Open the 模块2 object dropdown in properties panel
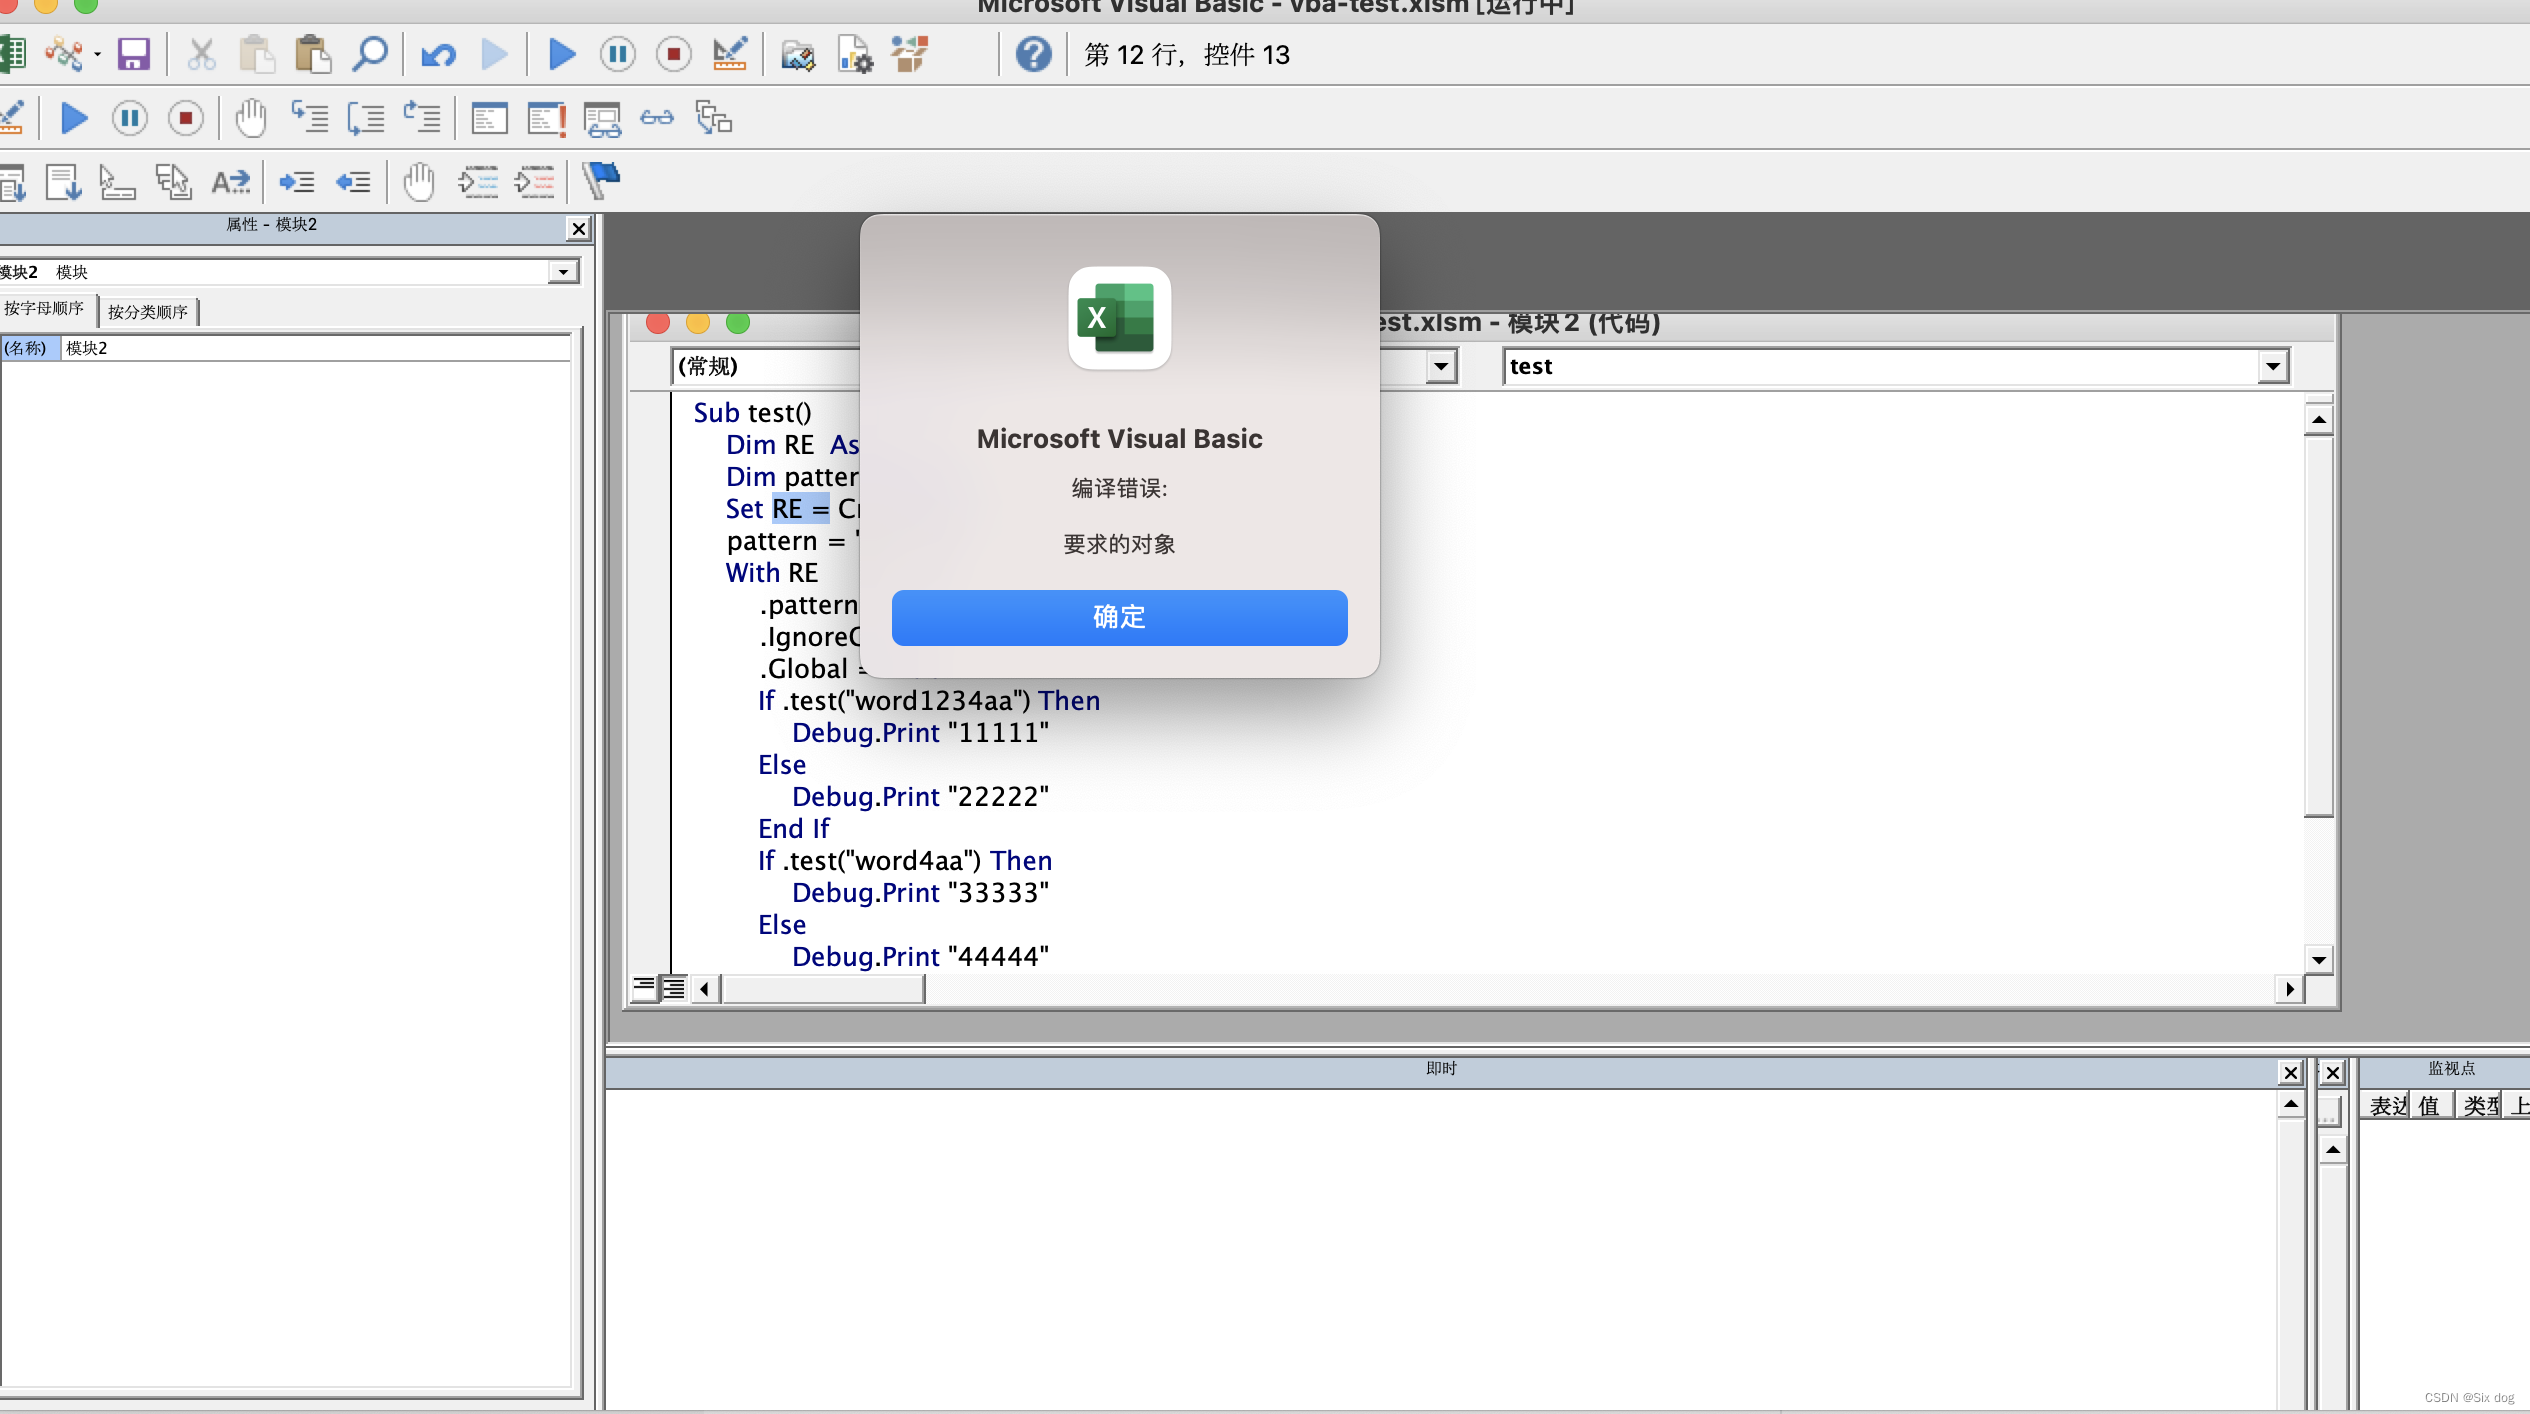The height and width of the screenshot is (1414, 2530). pos(563,272)
